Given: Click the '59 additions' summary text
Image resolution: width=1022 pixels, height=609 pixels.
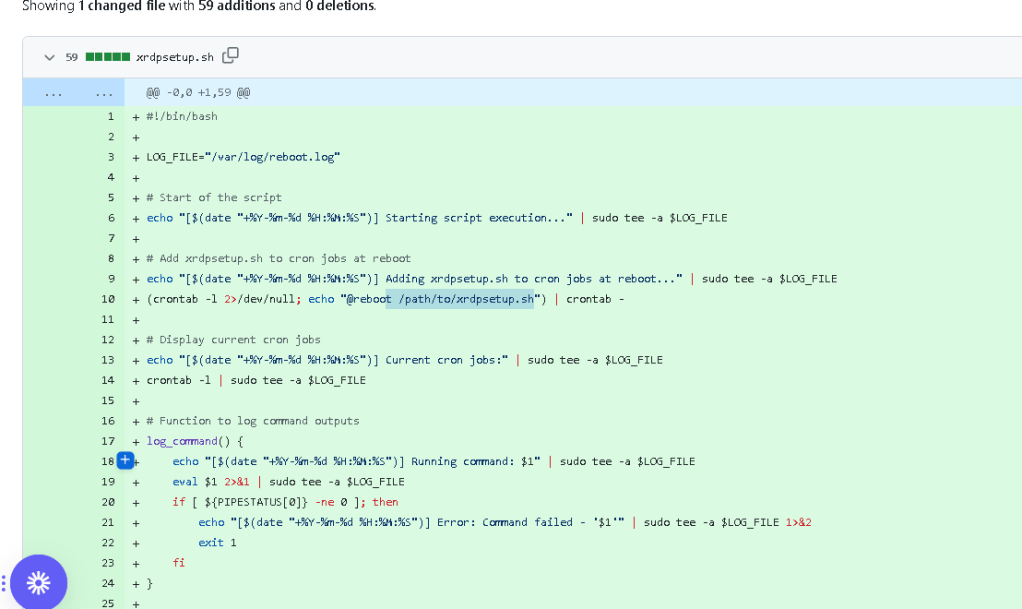Looking at the screenshot, I should 237,6.
